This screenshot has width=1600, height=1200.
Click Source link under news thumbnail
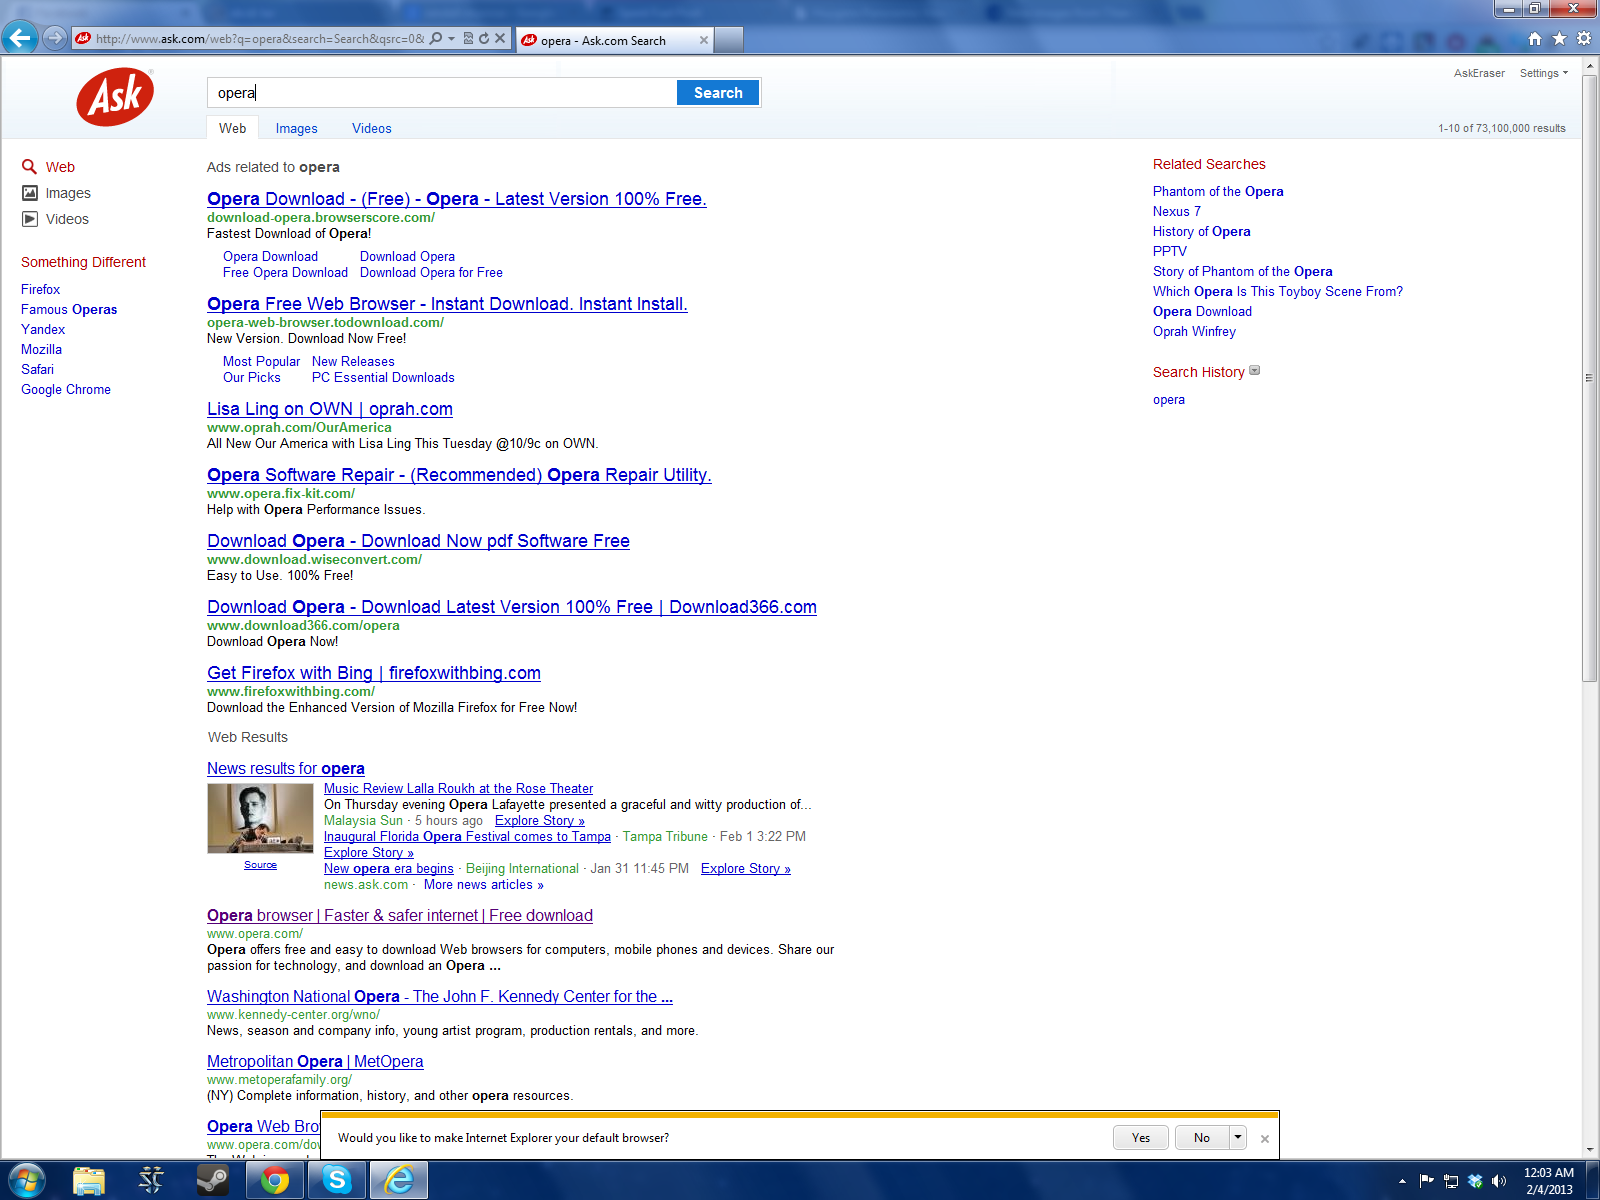(260, 865)
